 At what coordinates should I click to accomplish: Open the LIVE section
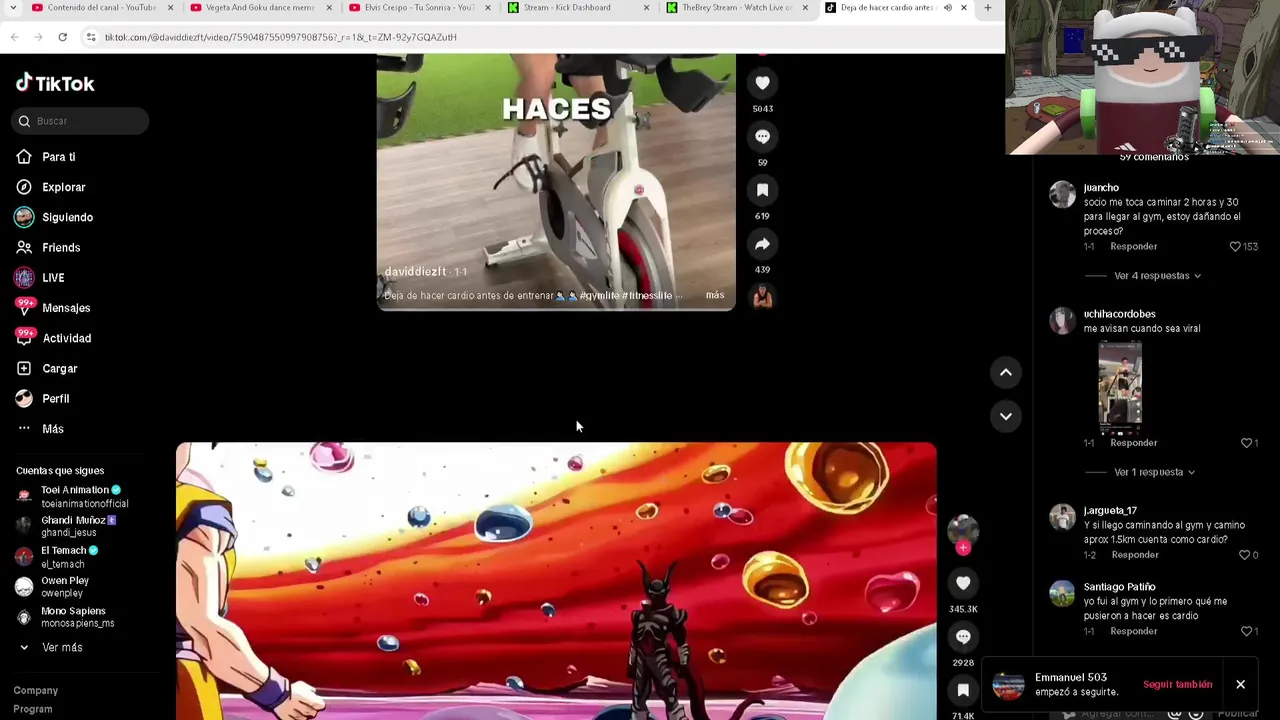(x=53, y=278)
